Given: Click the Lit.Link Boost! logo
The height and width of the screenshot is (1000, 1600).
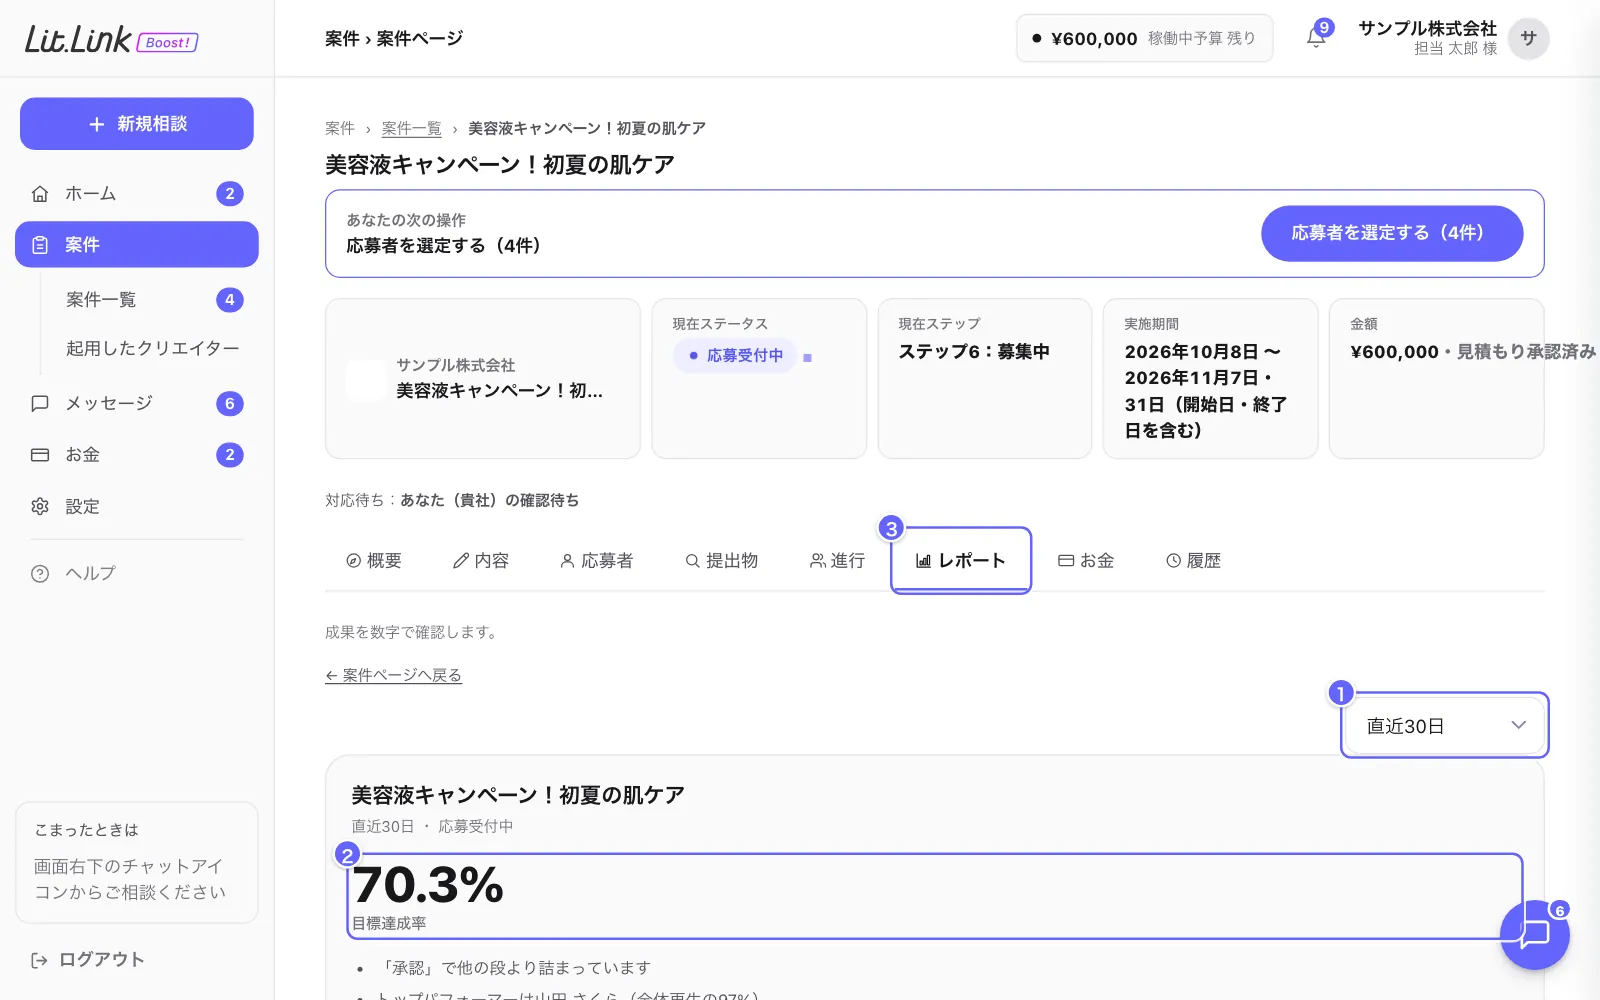Looking at the screenshot, I should (x=111, y=39).
